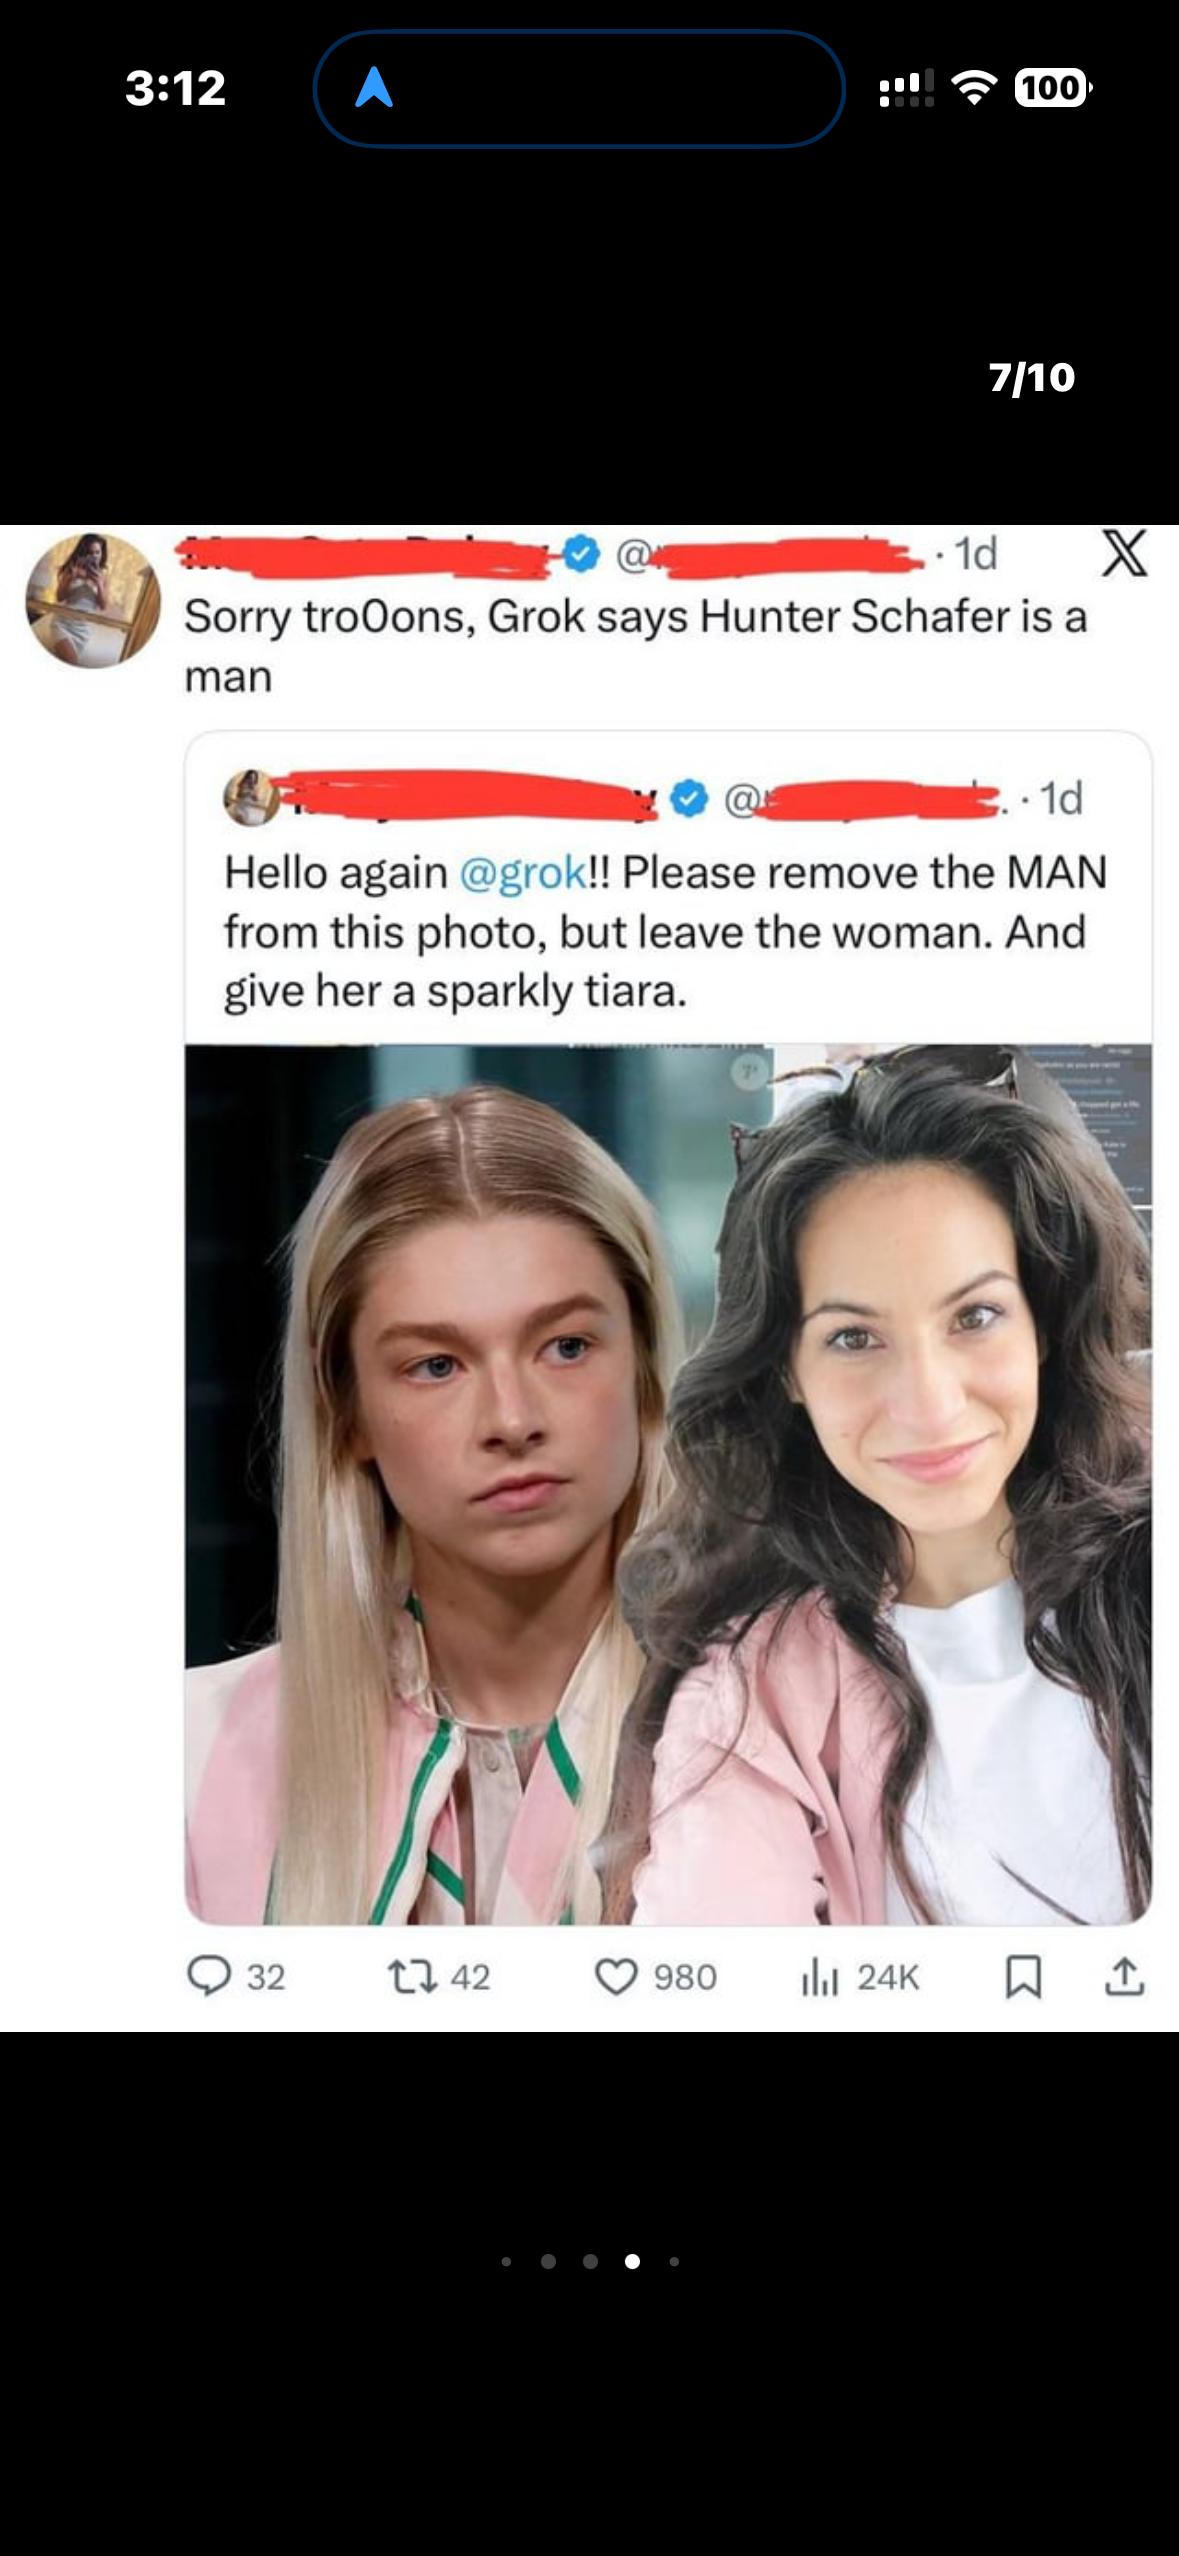Tap the last page indicator dot

coord(675,2261)
